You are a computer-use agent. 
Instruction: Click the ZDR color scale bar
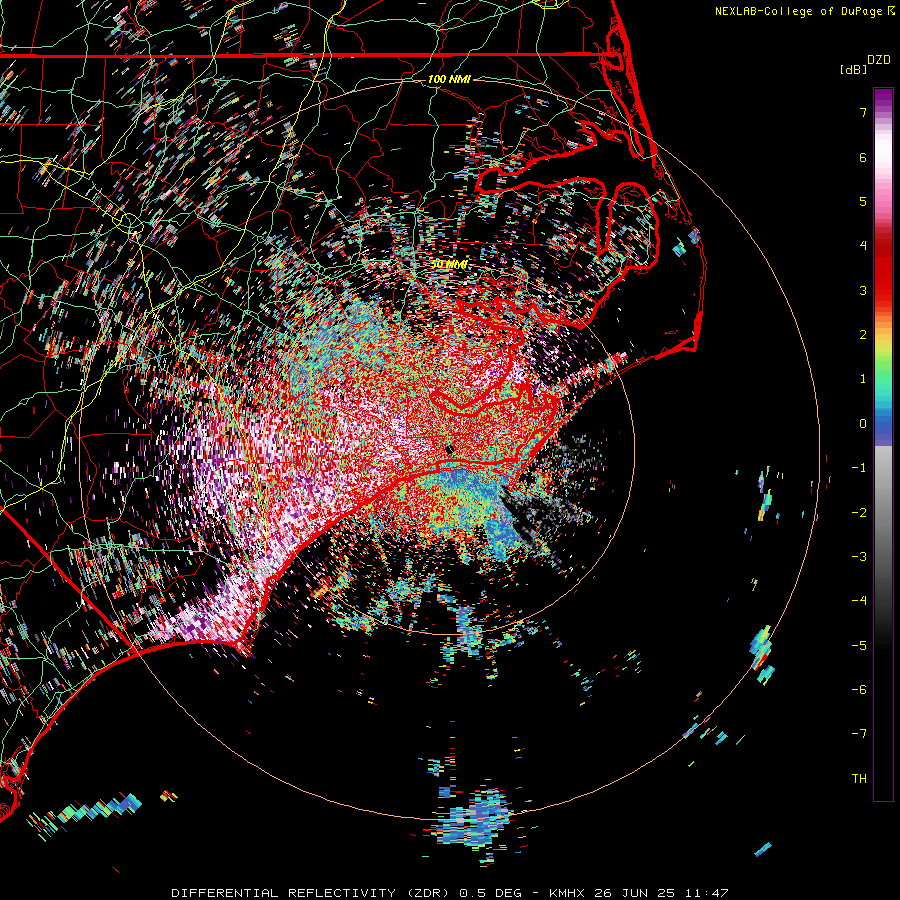(x=883, y=444)
